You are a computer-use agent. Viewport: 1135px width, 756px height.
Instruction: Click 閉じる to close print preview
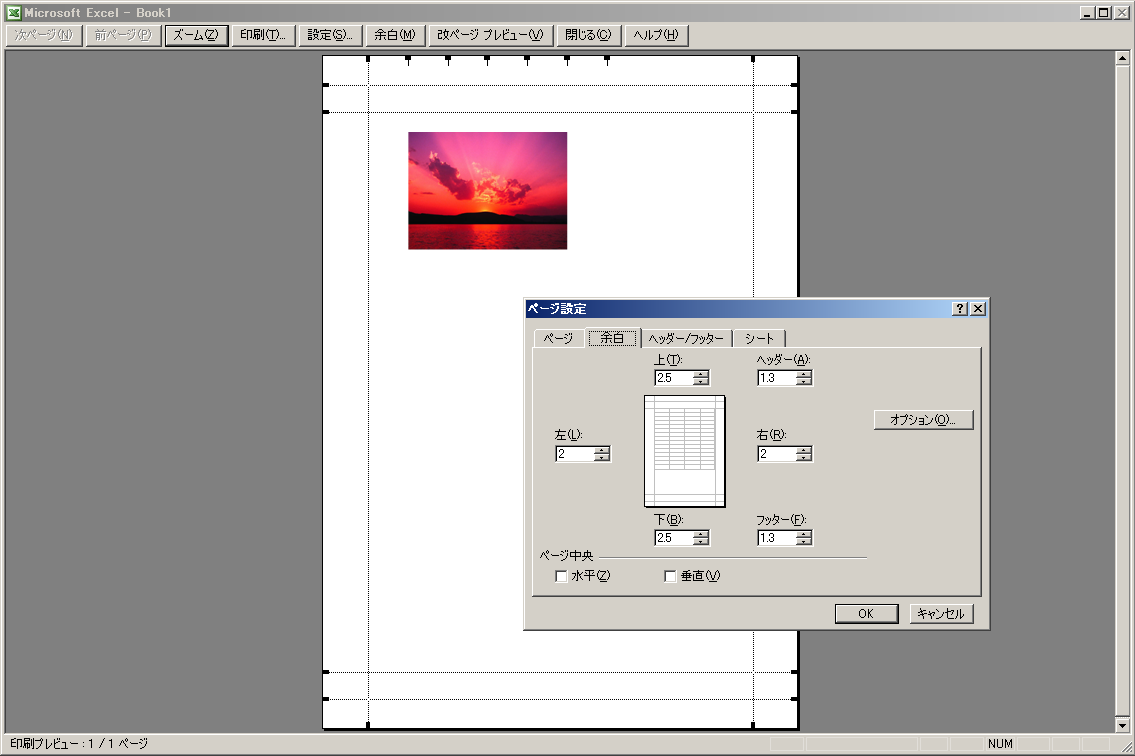(x=587, y=35)
